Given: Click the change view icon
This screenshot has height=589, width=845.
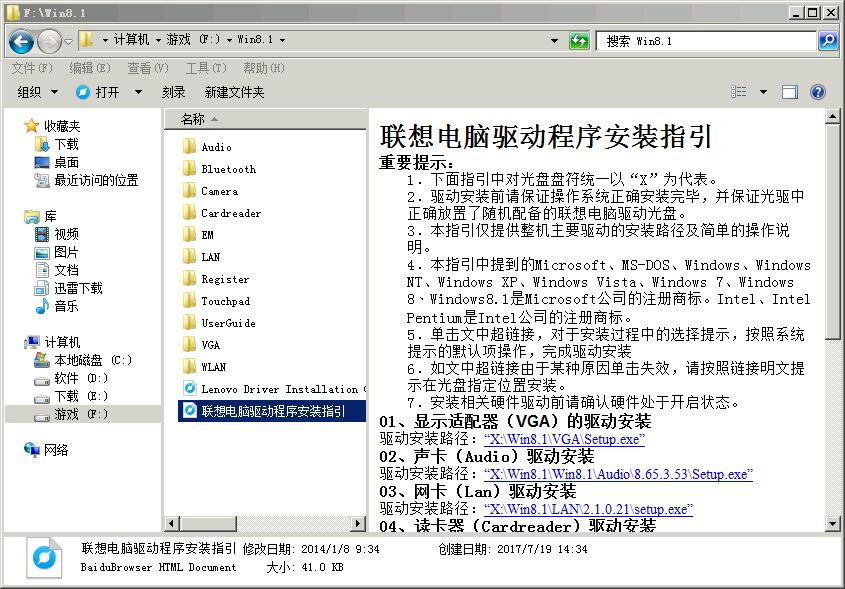Looking at the screenshot, I should [x=738, y=92].
